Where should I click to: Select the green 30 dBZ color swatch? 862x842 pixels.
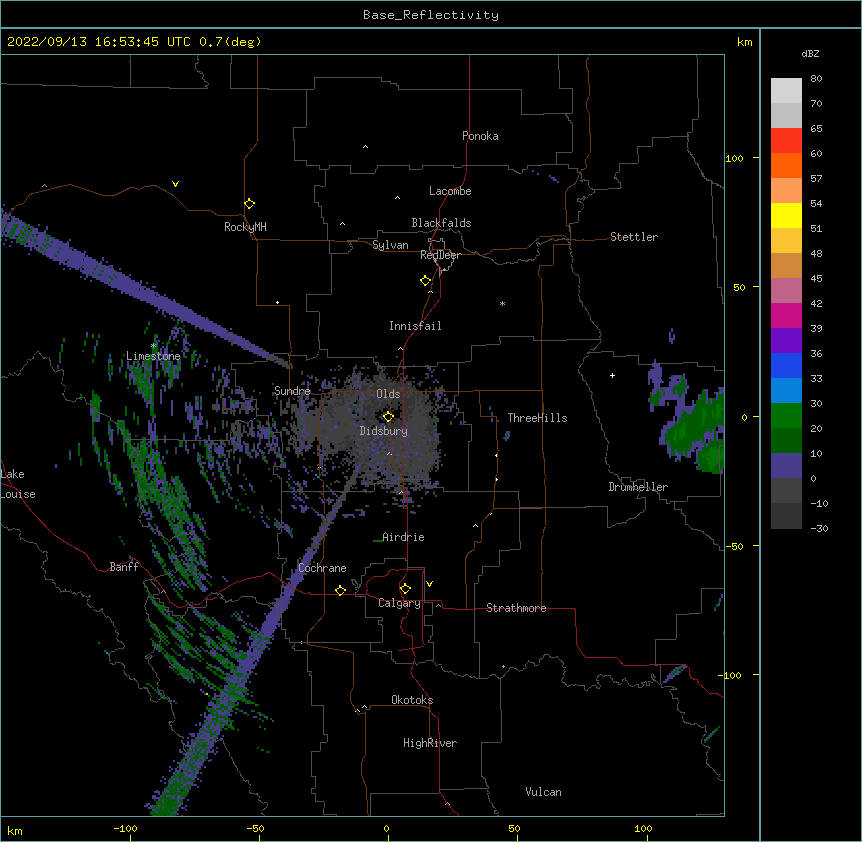(x=786, y=416)
